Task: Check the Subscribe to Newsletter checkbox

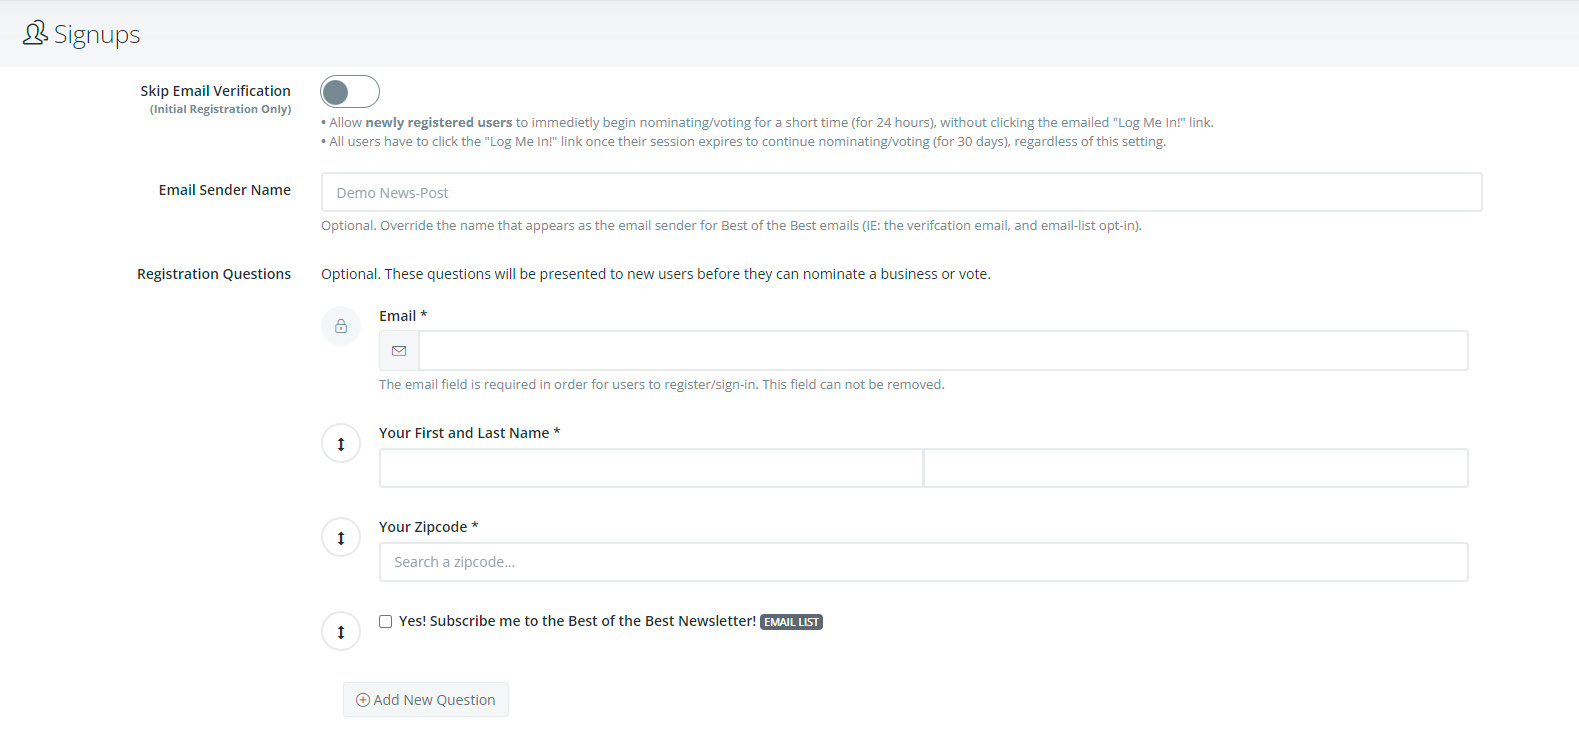Action: (x=386, y=621)
